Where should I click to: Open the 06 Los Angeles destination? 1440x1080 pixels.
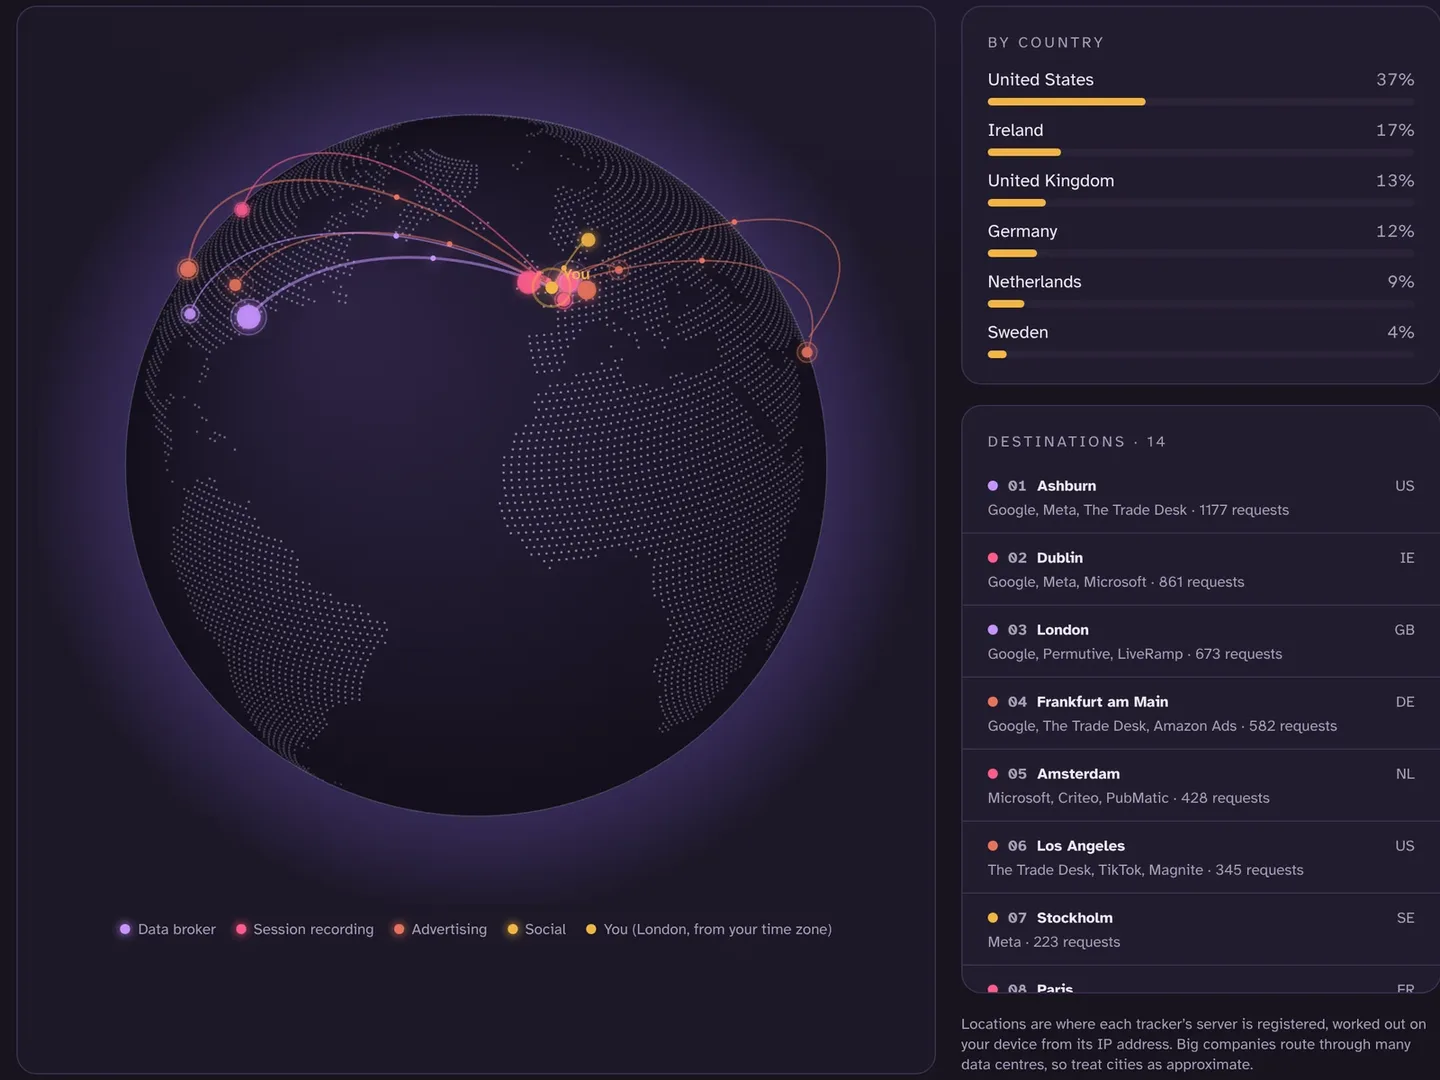pos(1200,857)
